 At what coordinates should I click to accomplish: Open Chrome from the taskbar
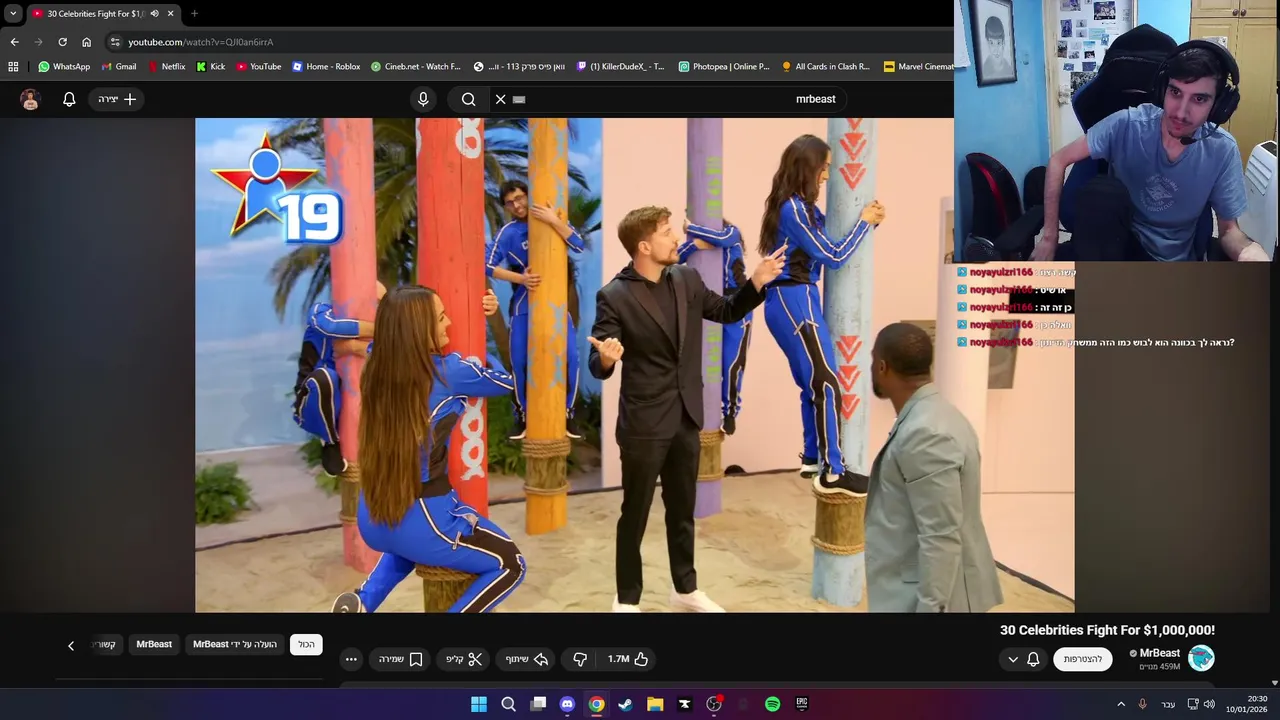596,704
